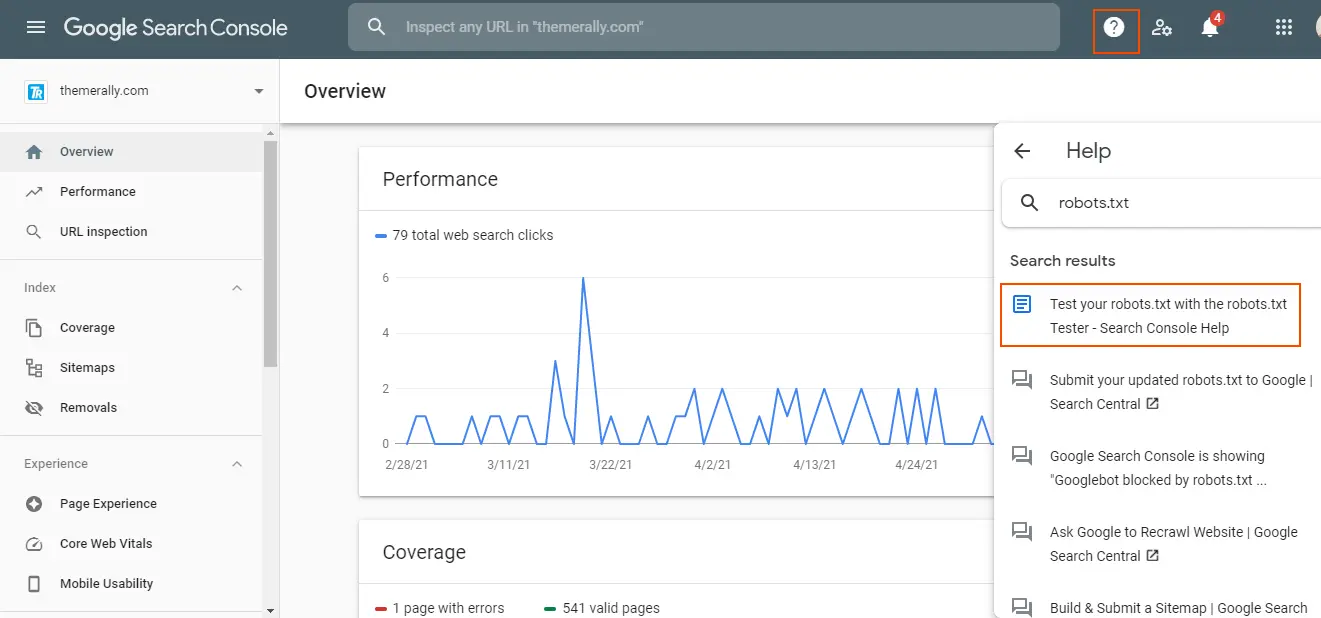The width and height of the screenshot is (1321, 618).
Task: Click the external link icon after Search Central in Submit result
Action: point(1152,404)
